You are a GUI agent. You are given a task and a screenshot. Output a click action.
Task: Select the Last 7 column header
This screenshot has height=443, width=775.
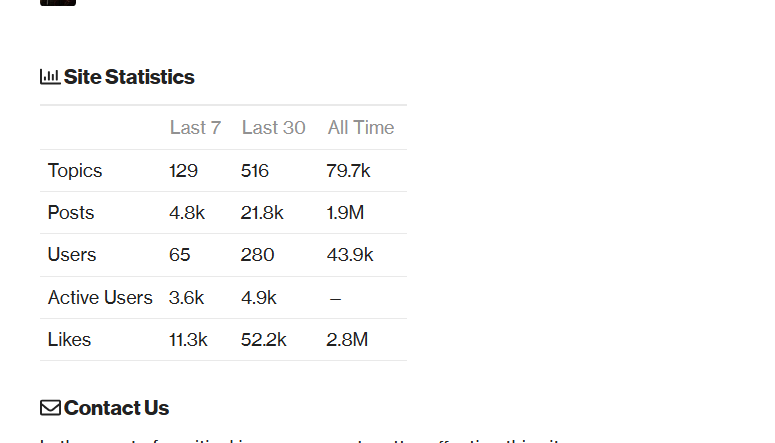[x=195, y=127]
